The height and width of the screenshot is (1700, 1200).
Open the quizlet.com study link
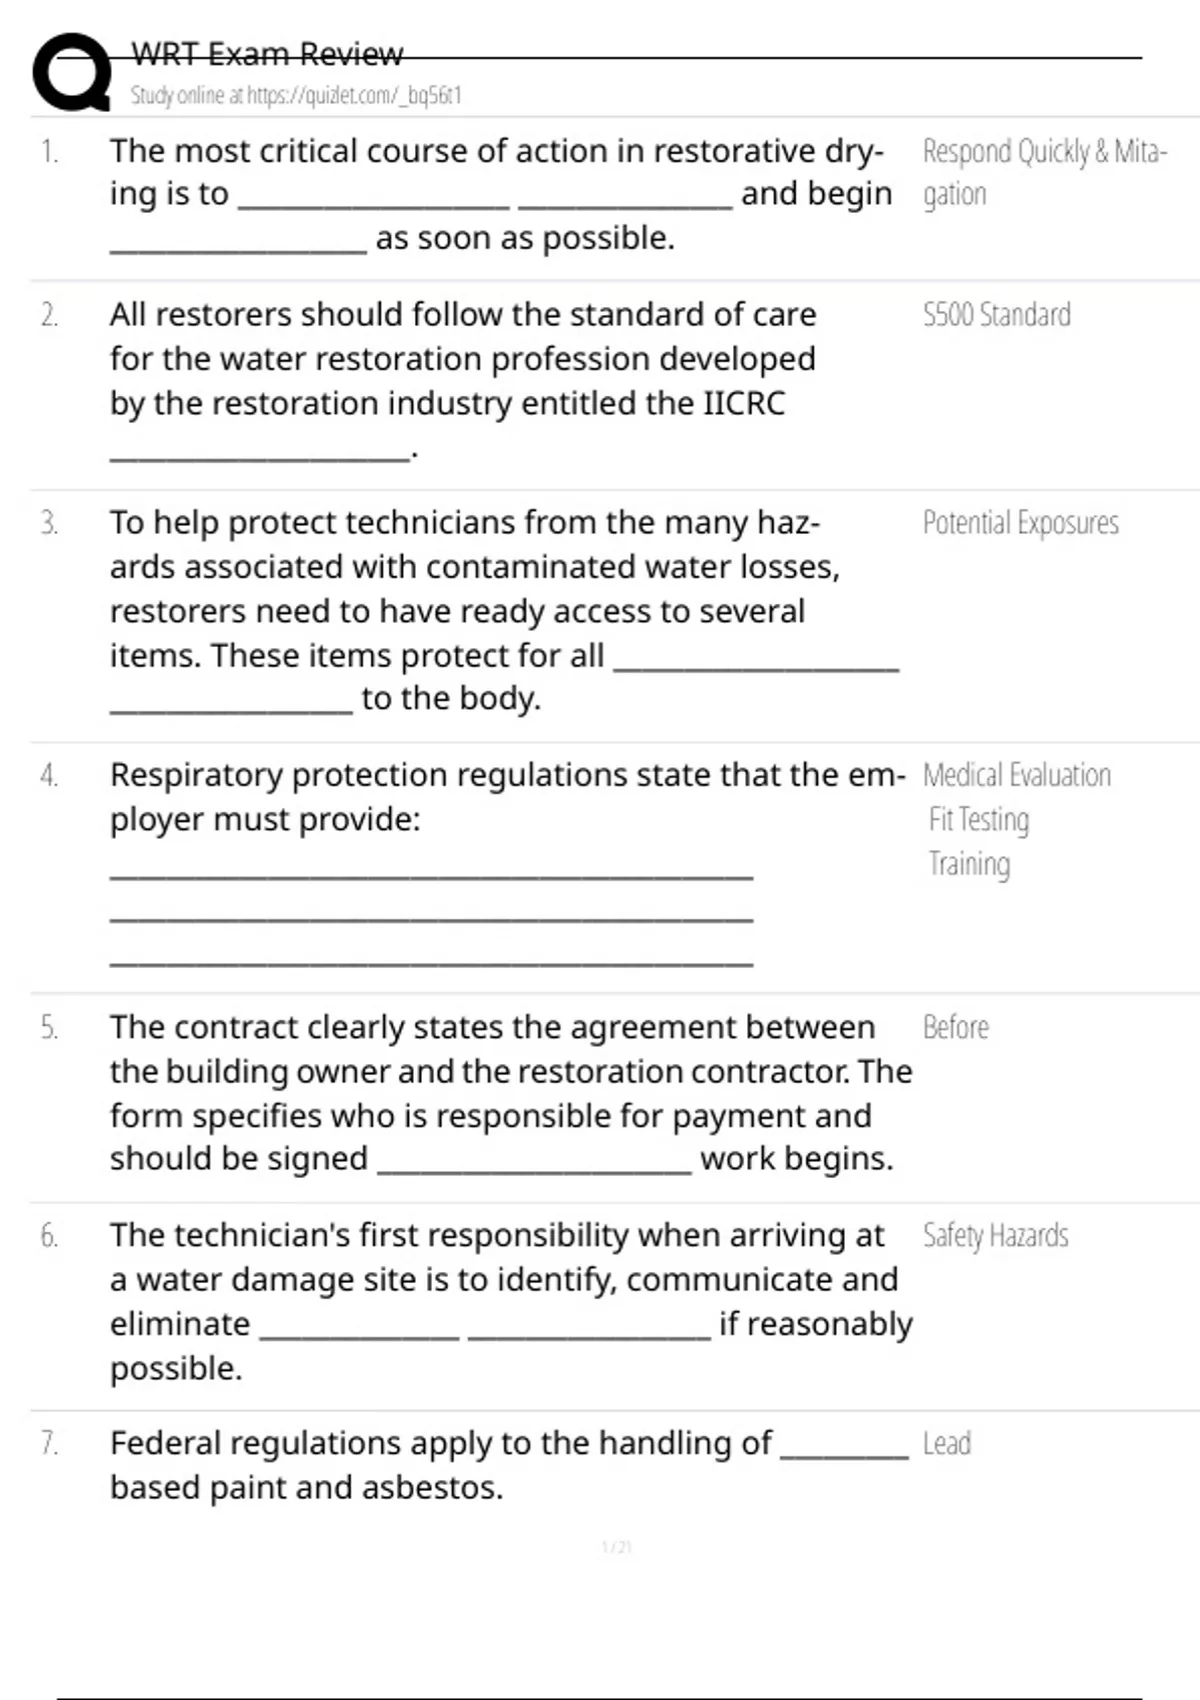click(296, 96)
